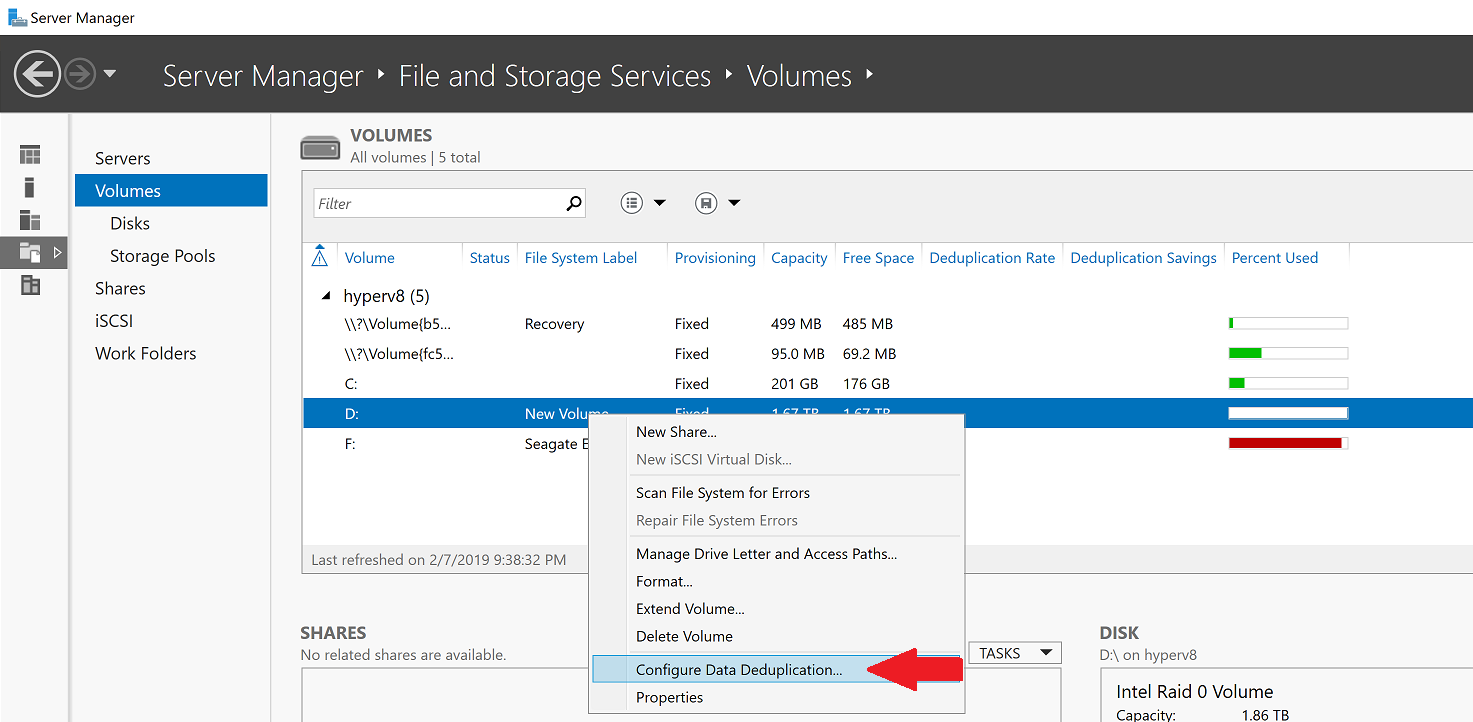Image resolution: width=1473 pixels, height=722 pixels.
Task: Click the All Servers sidebar icon
Action: pos(29,220)
